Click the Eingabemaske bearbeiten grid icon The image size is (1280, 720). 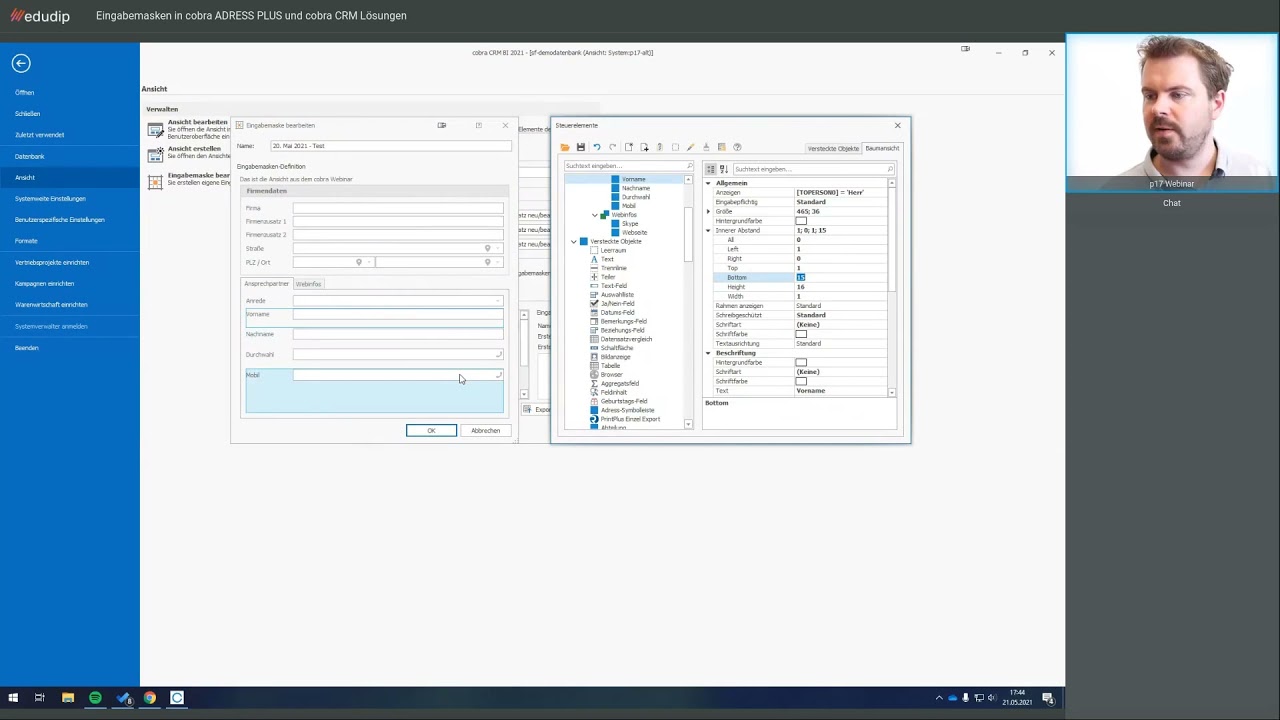click(155, 182)
